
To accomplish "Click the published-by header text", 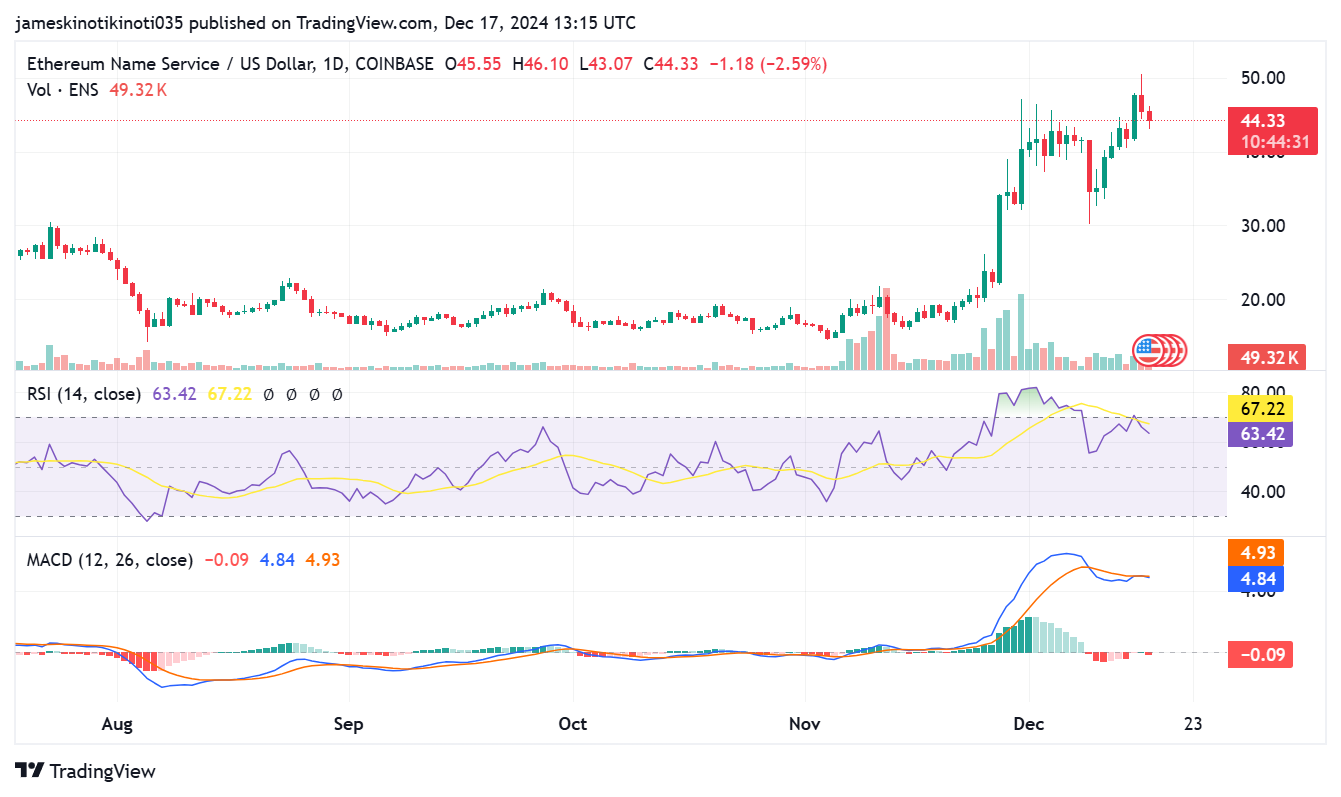I will (325, 22).
